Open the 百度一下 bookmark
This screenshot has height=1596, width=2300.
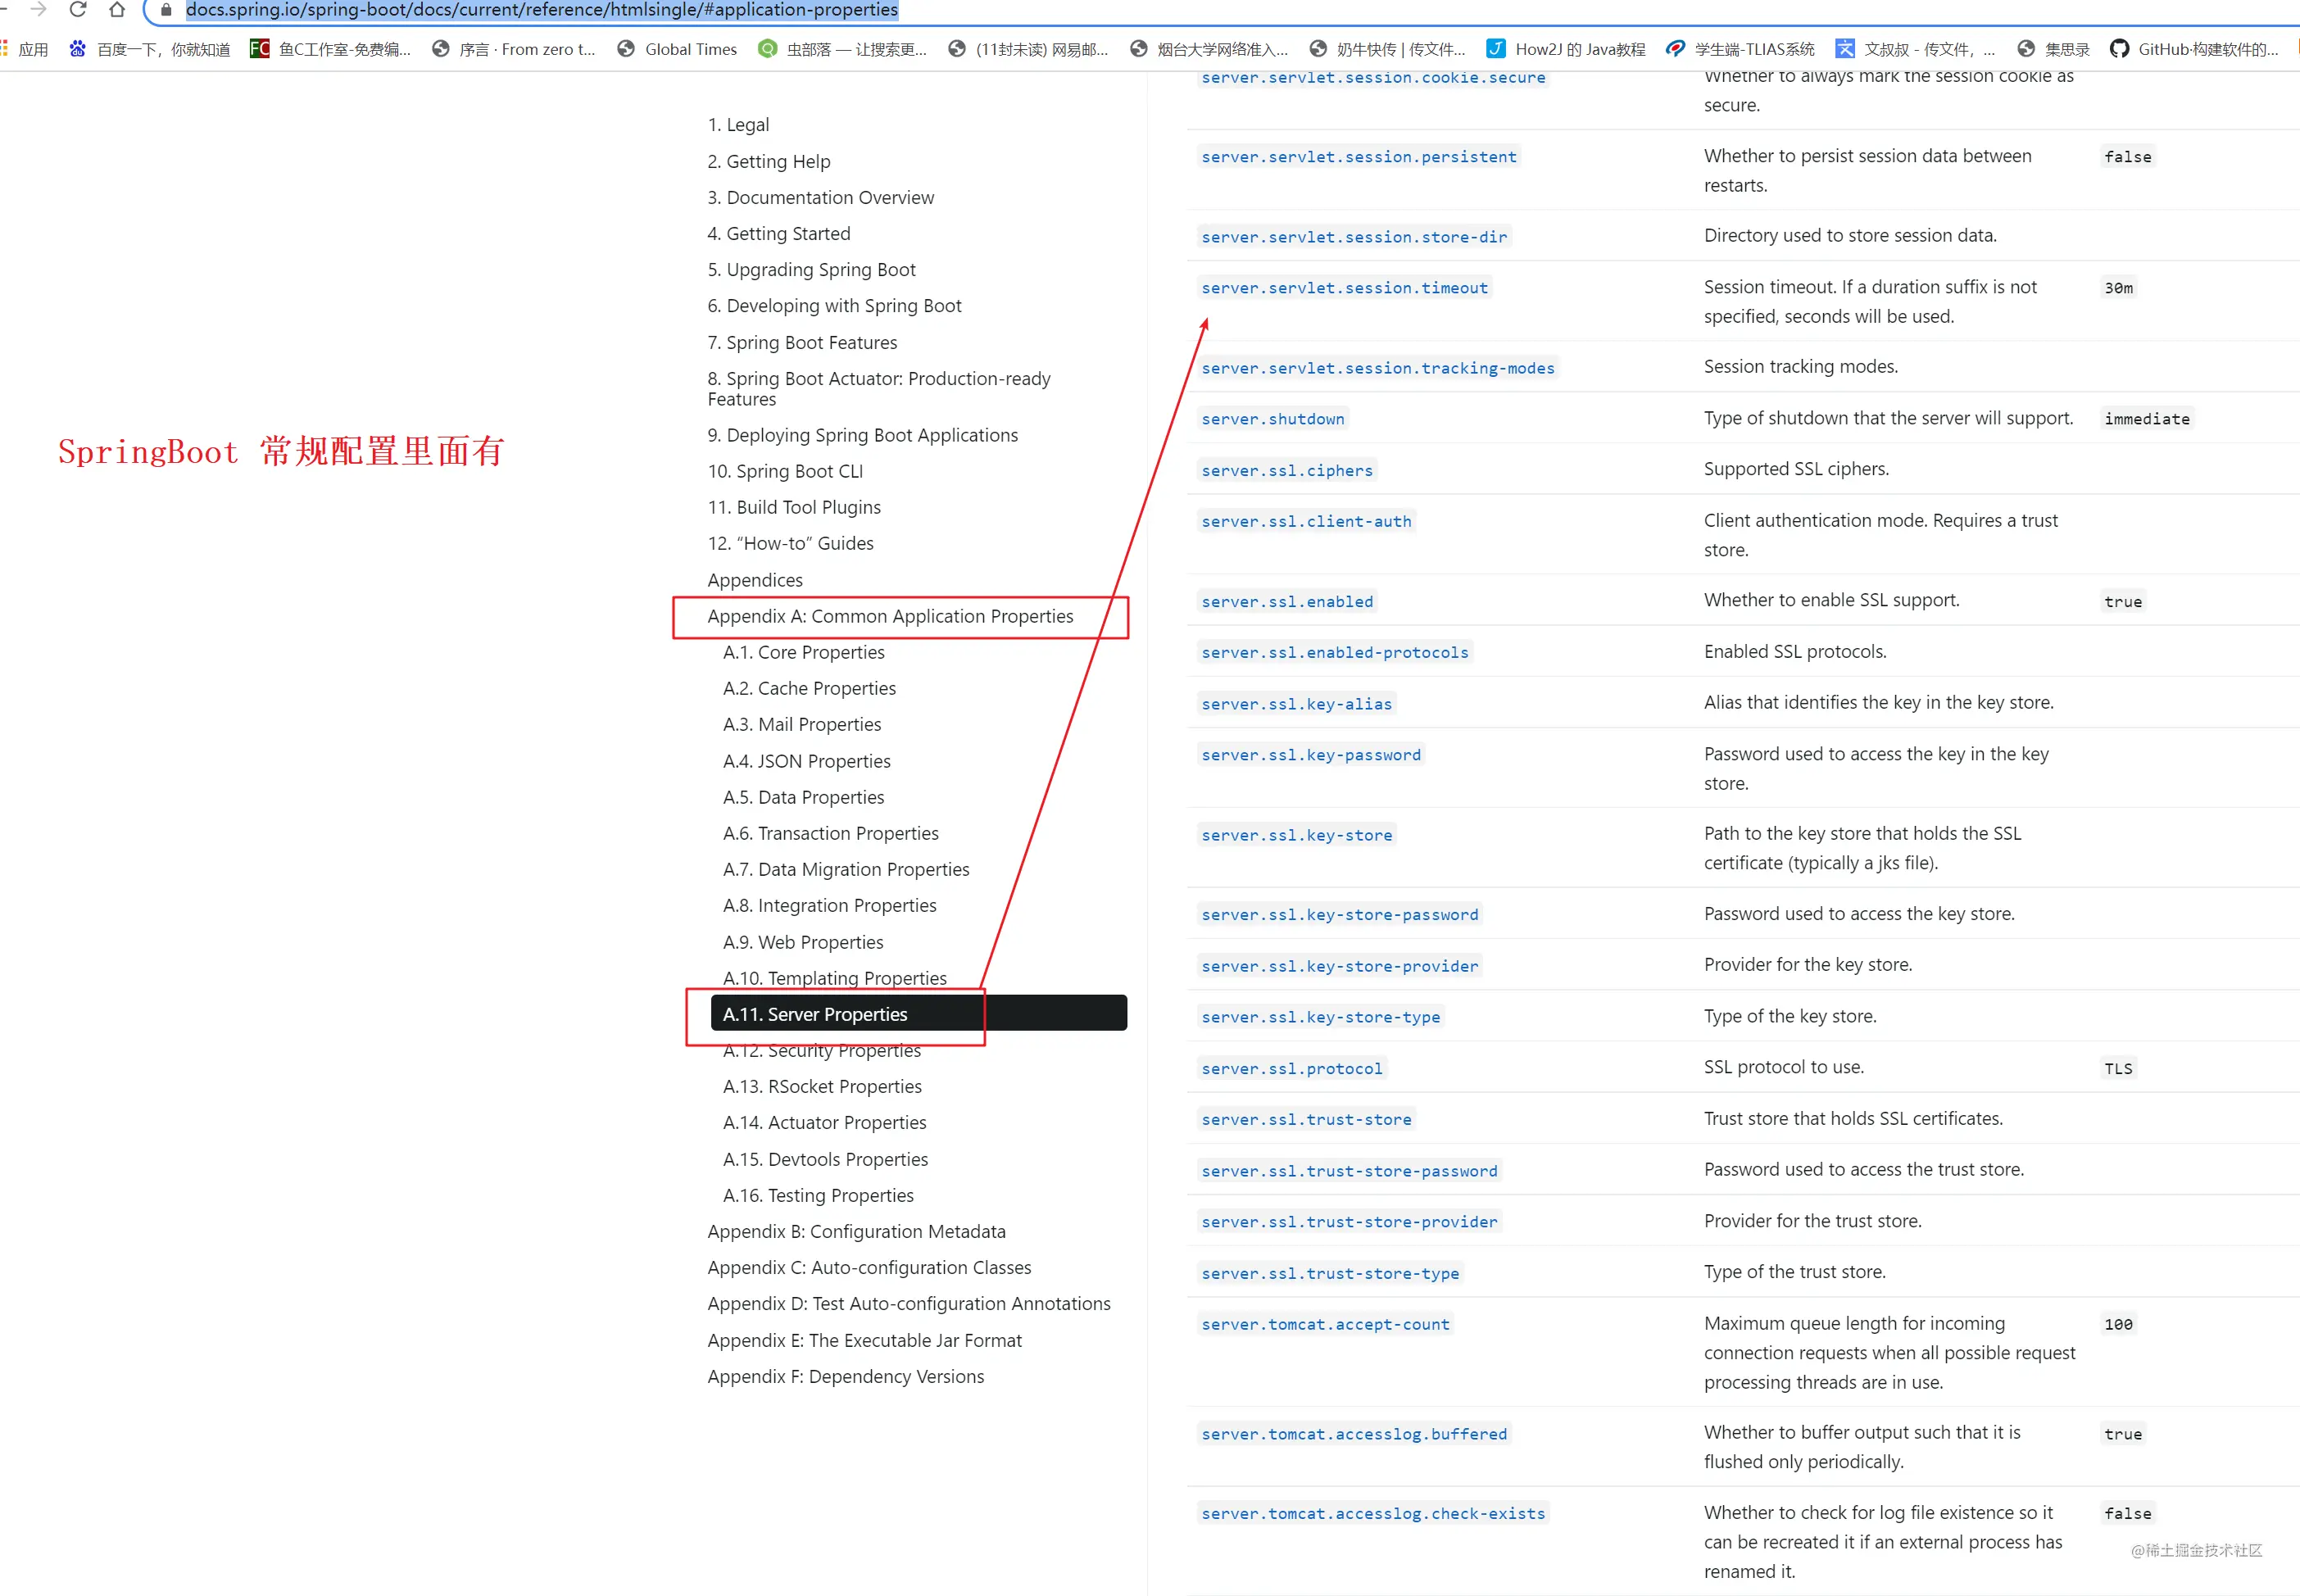coord(149,49)
